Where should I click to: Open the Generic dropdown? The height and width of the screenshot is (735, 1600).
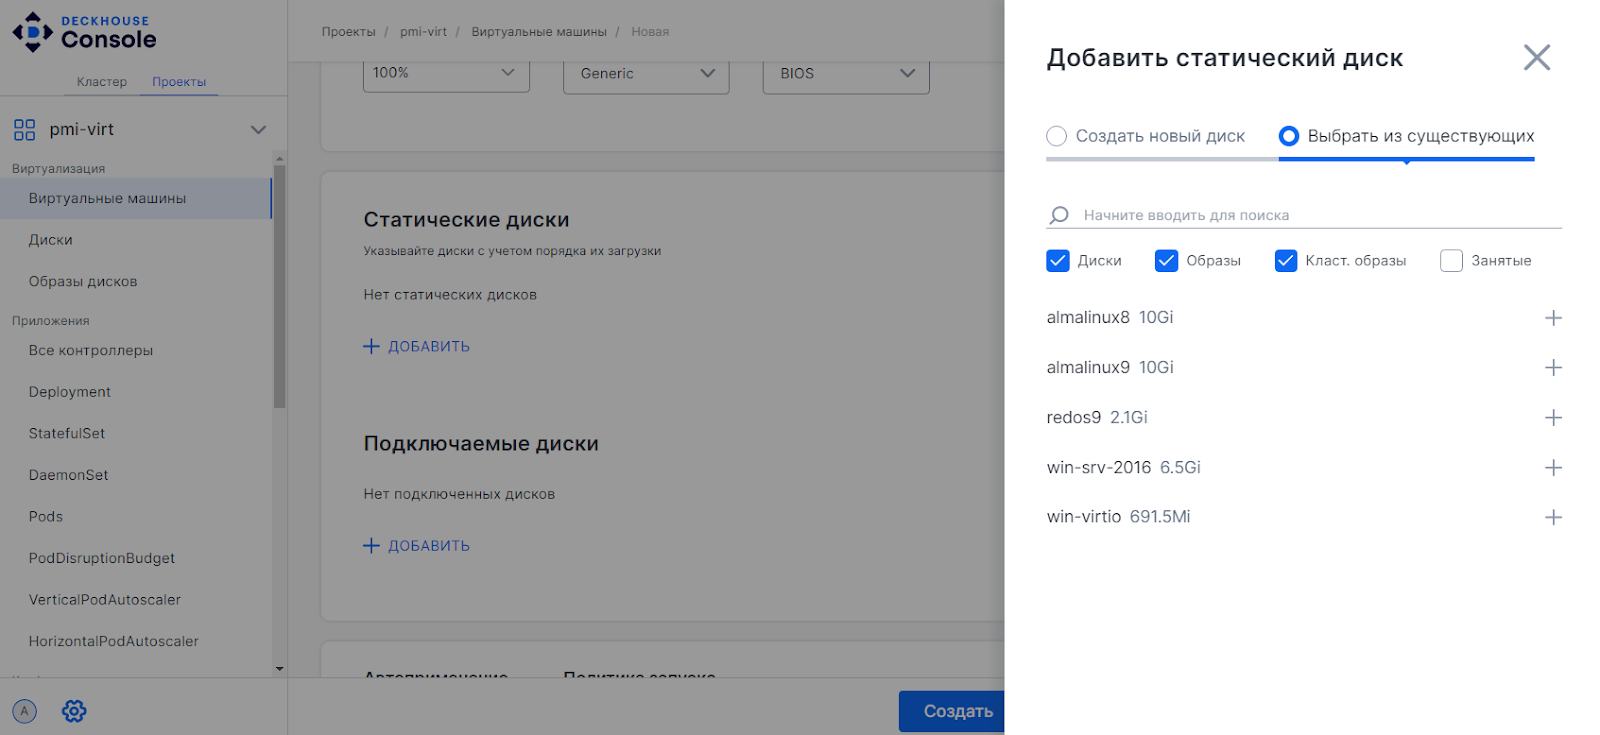[646, 74]
